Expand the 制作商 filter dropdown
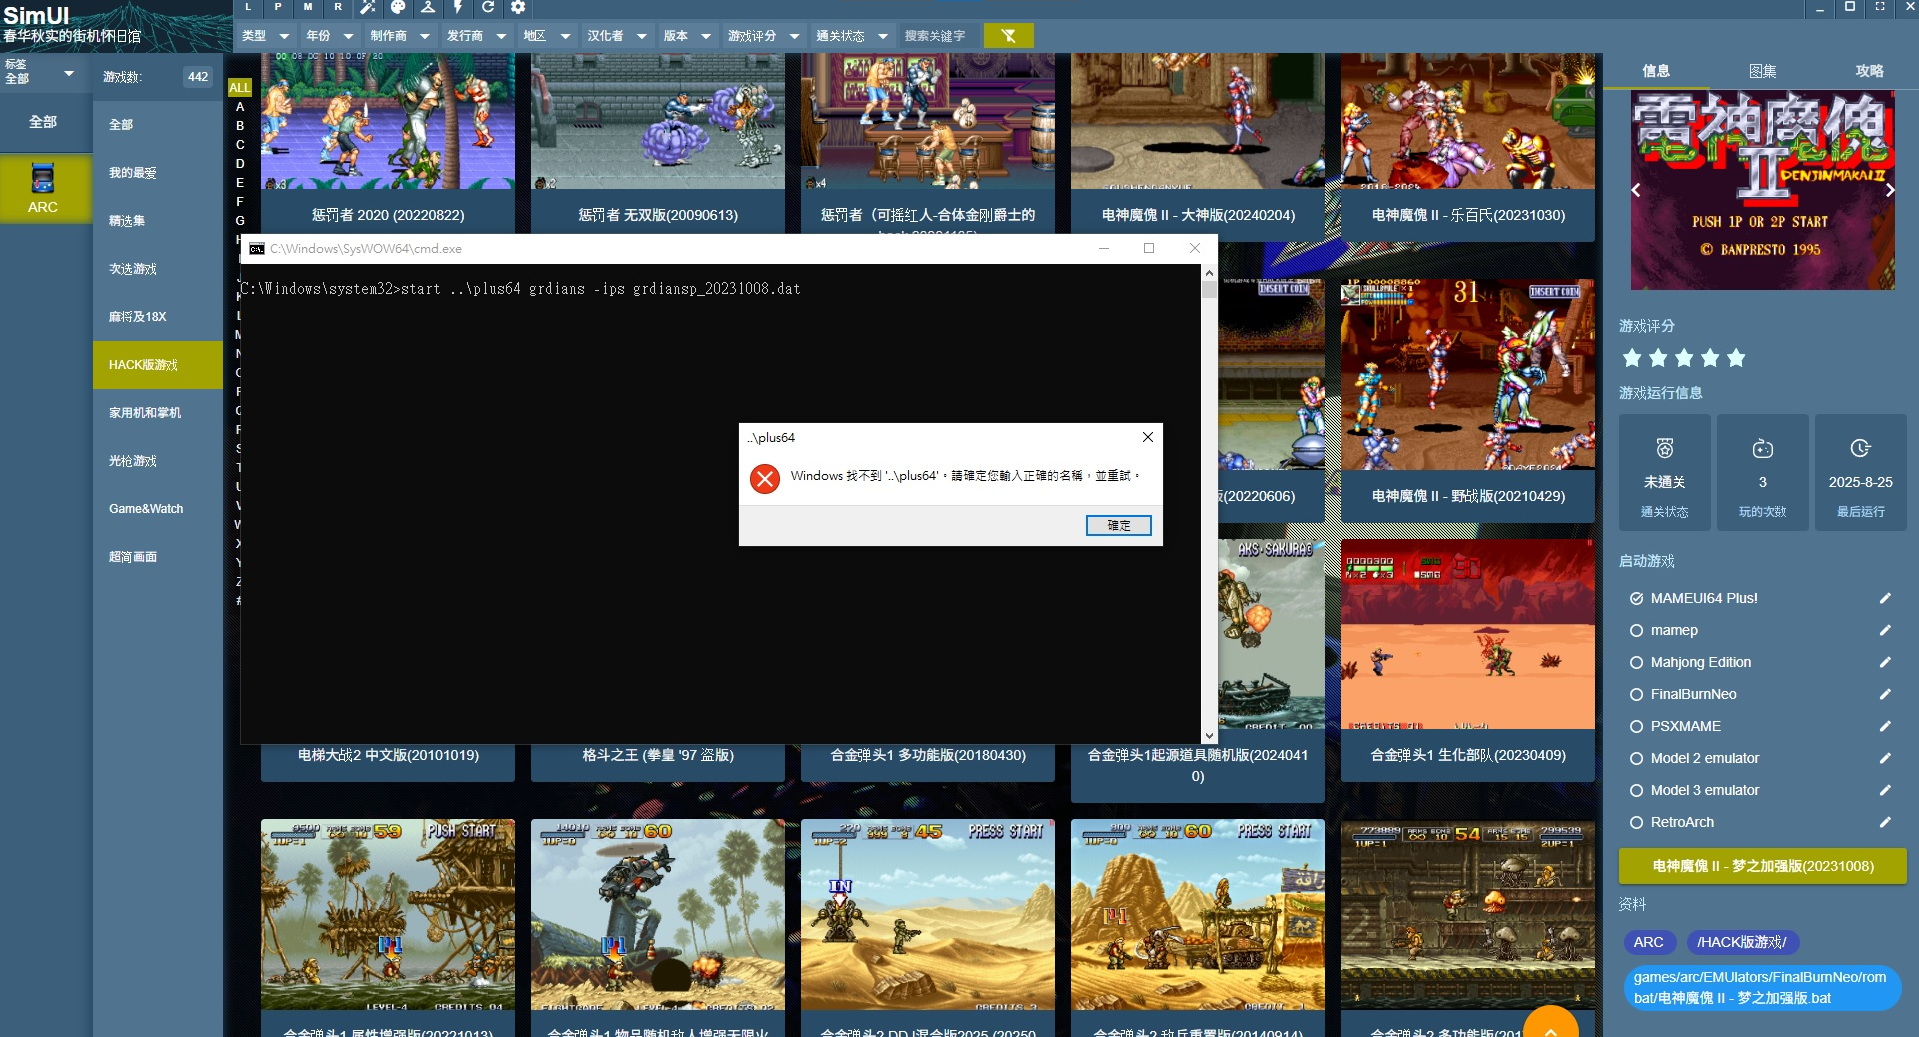The image size is (1919, 1037). coord(399,36)
